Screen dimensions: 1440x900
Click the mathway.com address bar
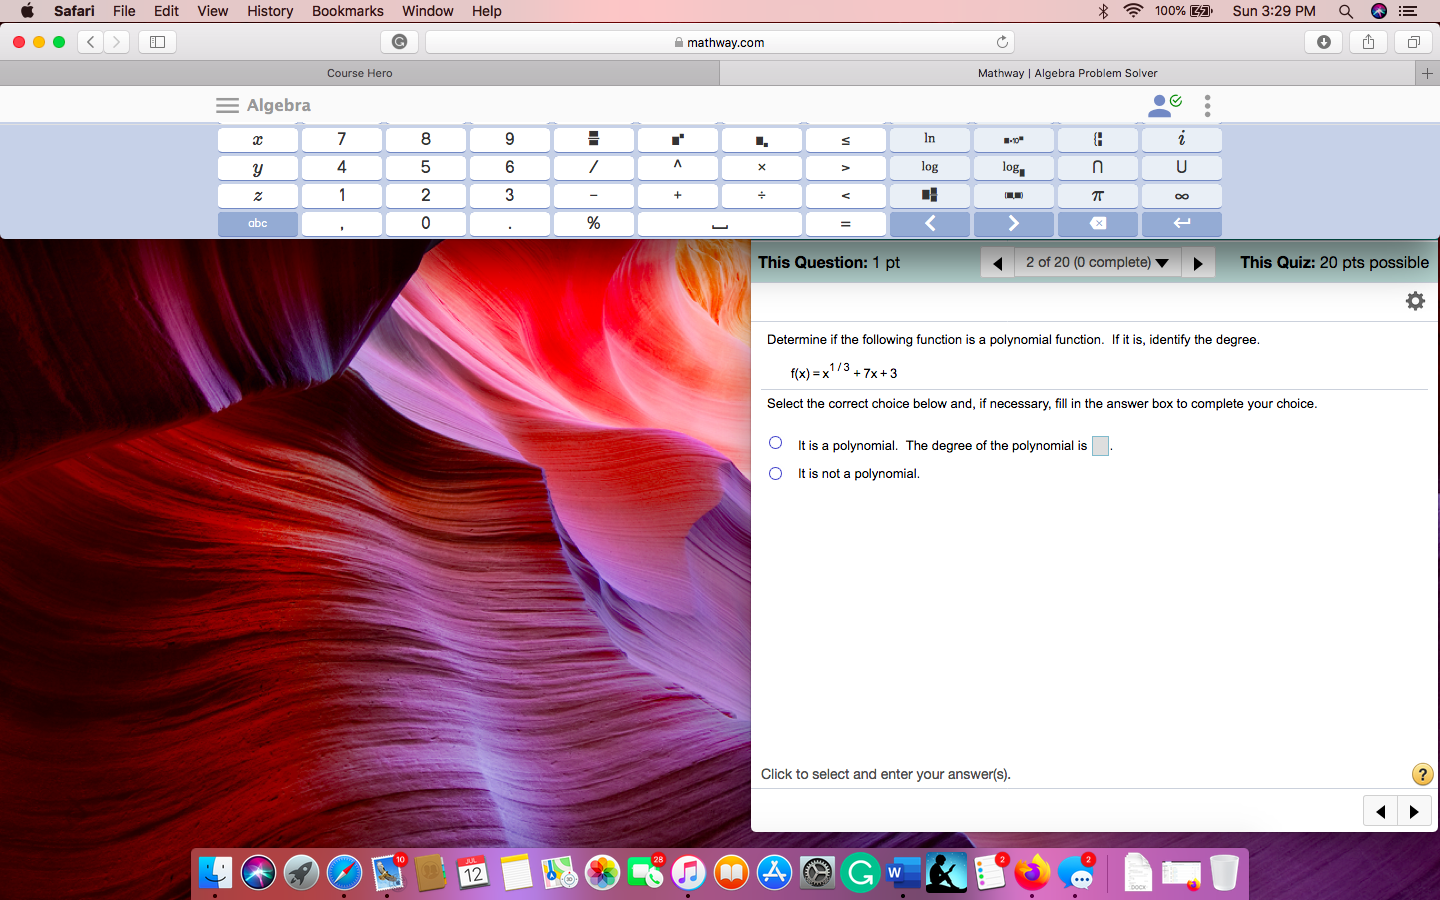[x=720, y=42]
